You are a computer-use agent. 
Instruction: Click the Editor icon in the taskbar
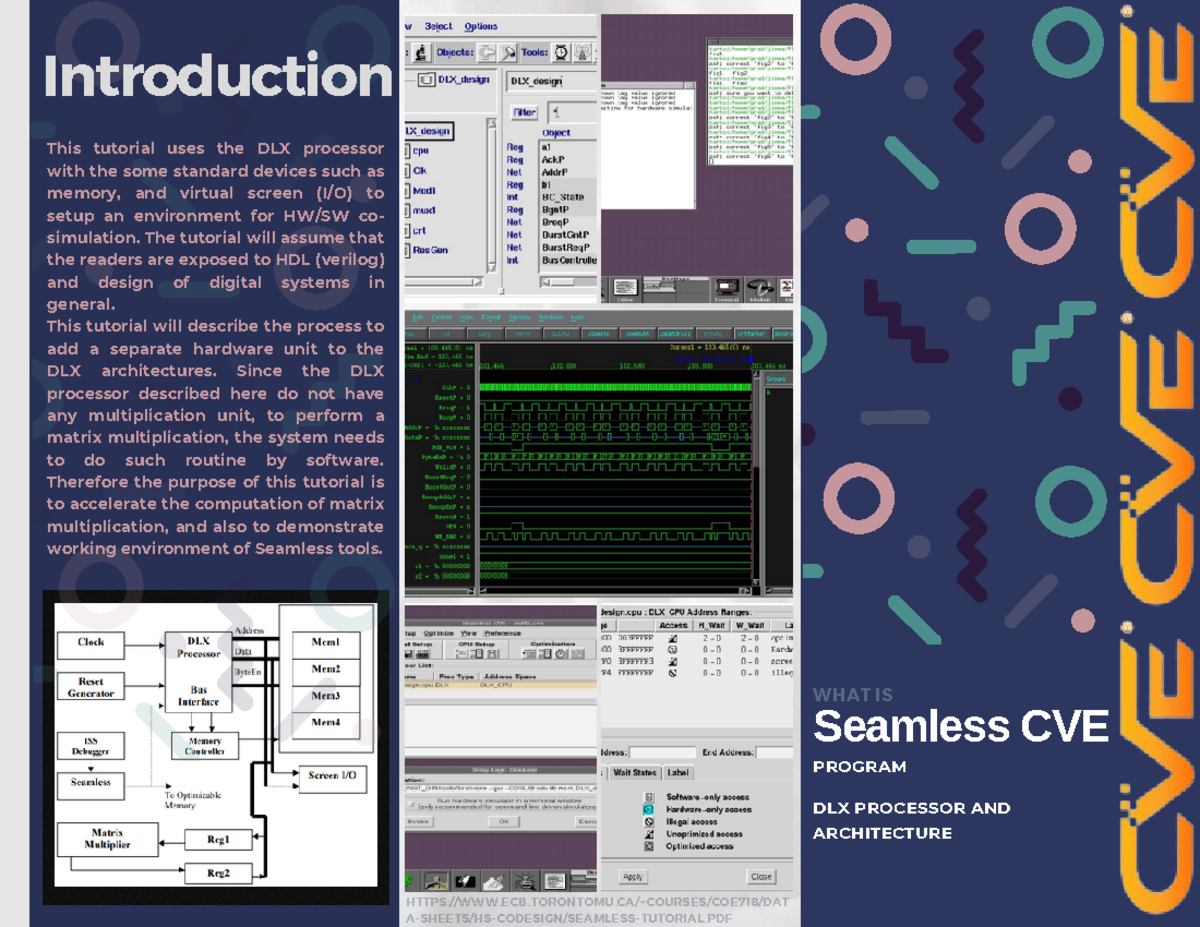point(625,288)
